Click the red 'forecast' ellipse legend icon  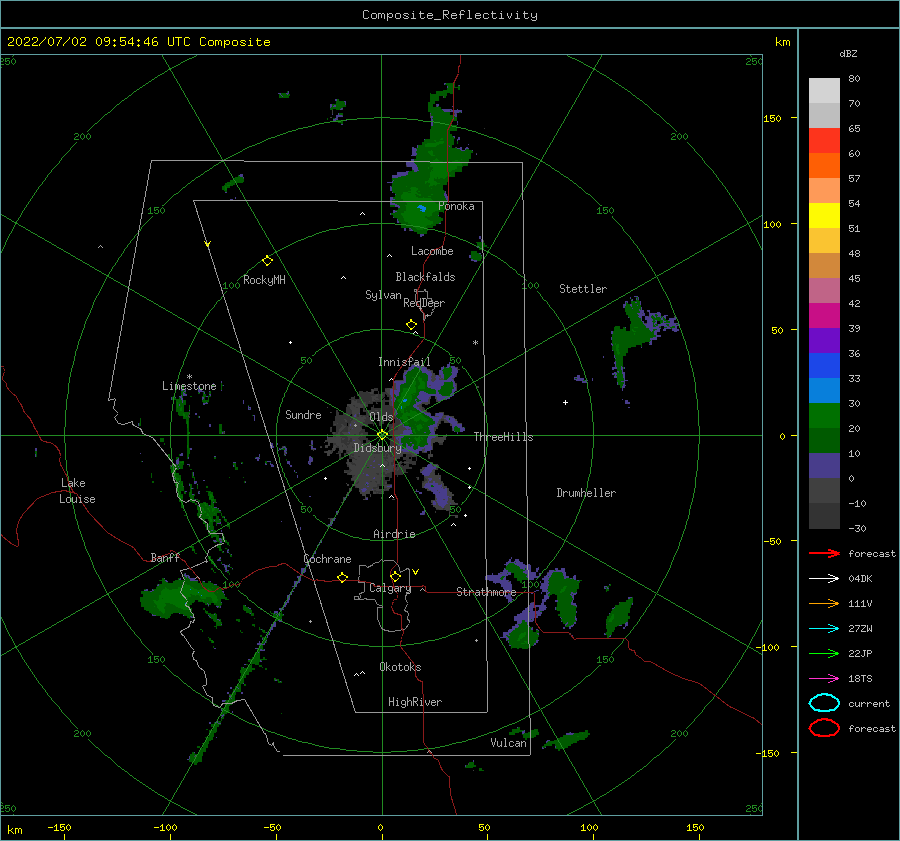pos(824,728)
